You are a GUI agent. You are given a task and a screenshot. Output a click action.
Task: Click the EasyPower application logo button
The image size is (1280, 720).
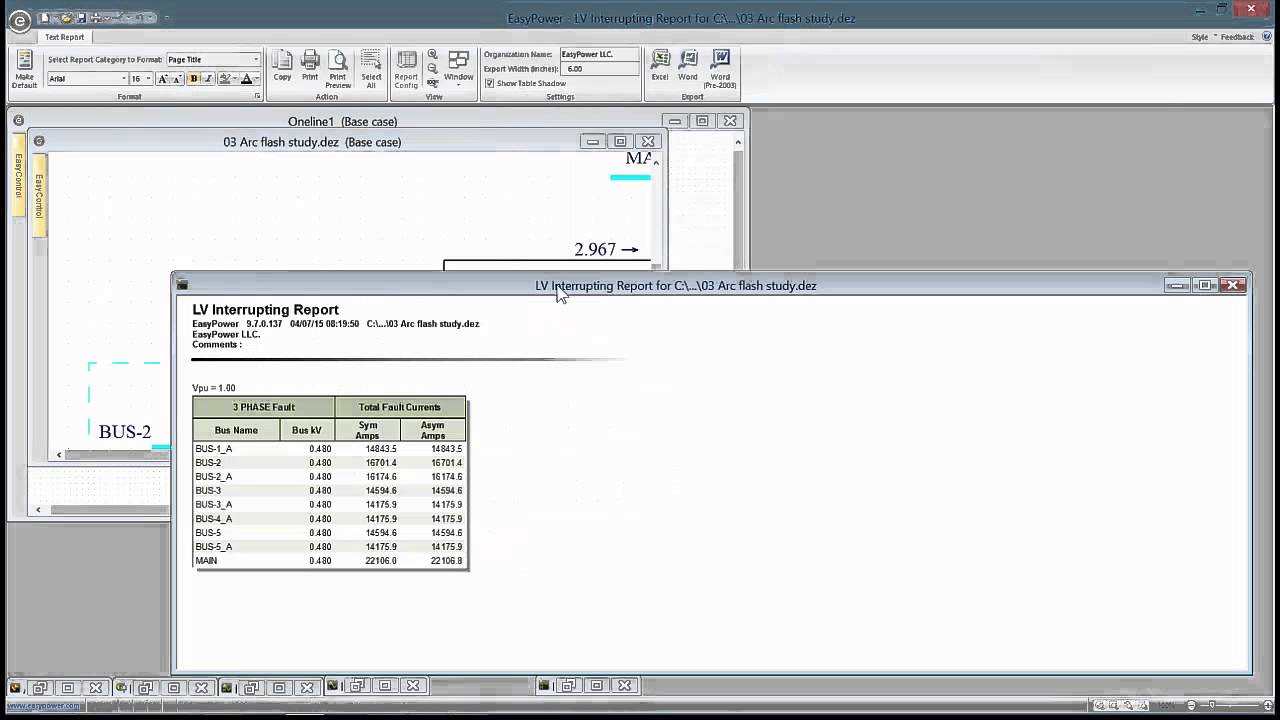pyautogui.click(x=19, y=19)
